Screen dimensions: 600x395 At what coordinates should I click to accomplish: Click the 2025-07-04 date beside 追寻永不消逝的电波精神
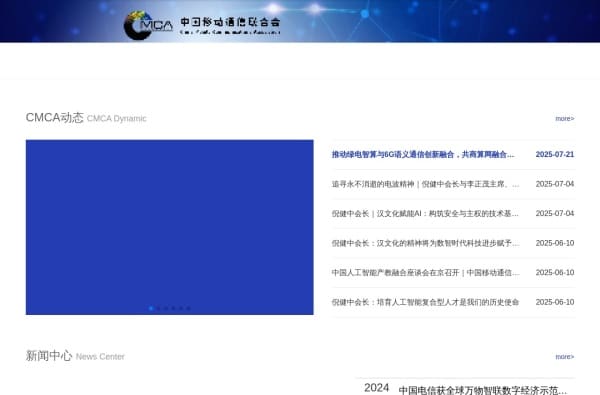555,184
